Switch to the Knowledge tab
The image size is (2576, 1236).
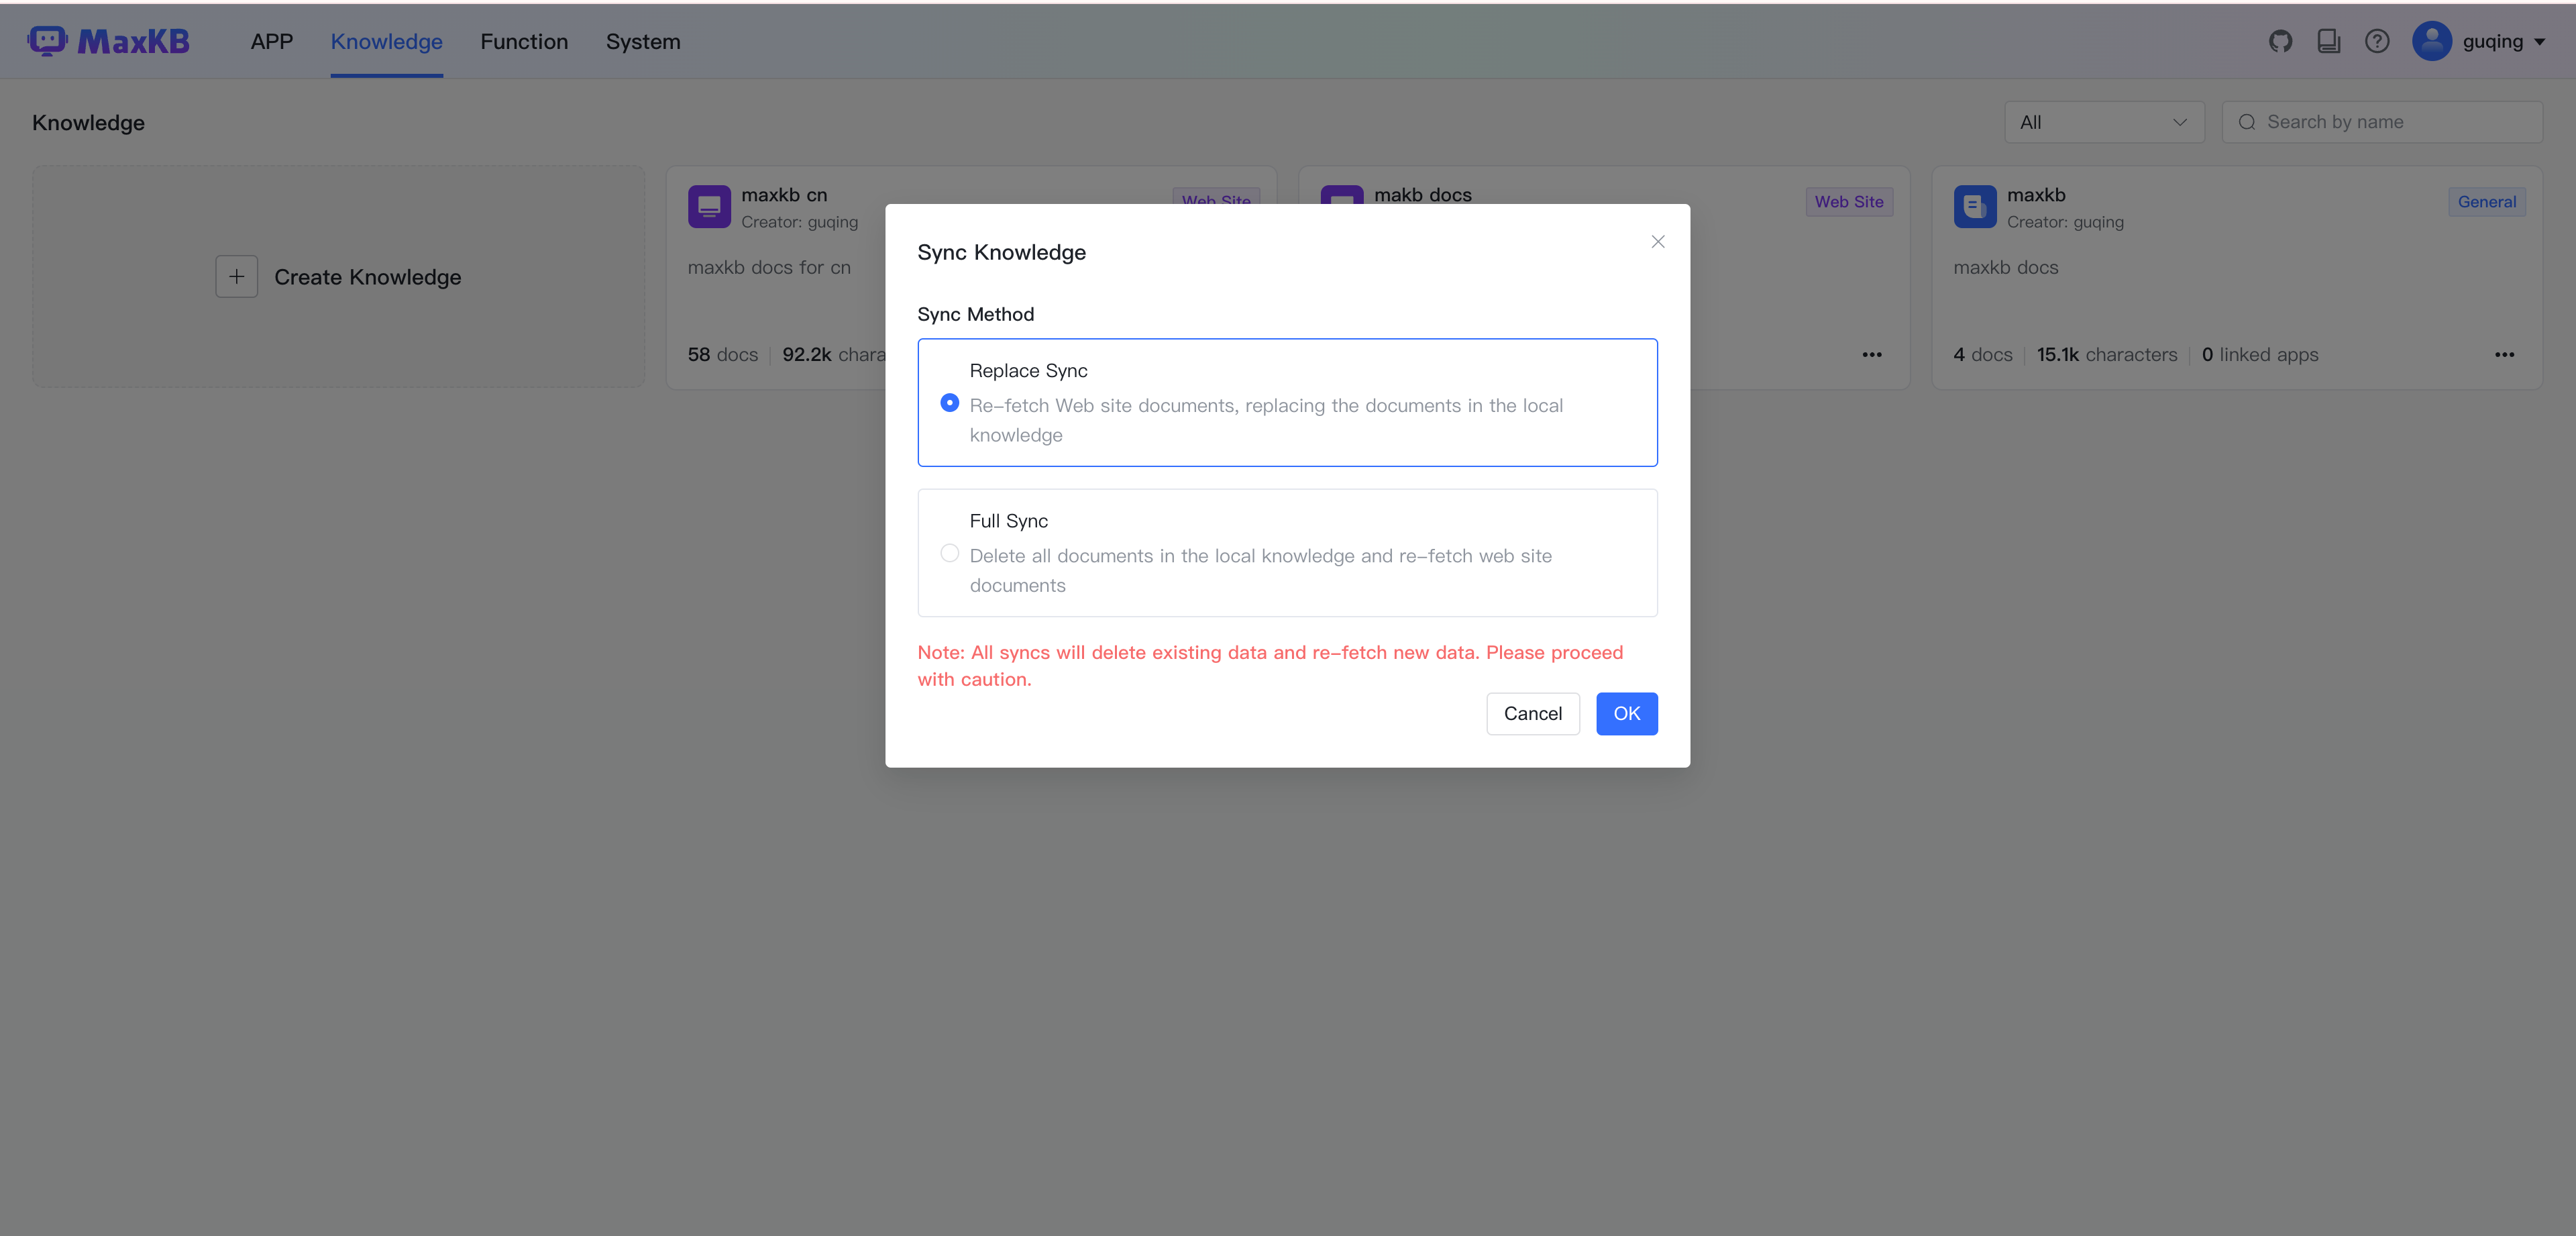pyautogui.click(x=386, y=42)
